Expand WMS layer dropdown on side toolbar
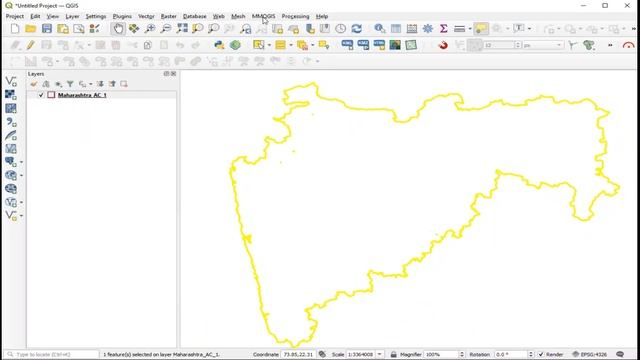This screenshot has width=640, height=360. [21, 176]
